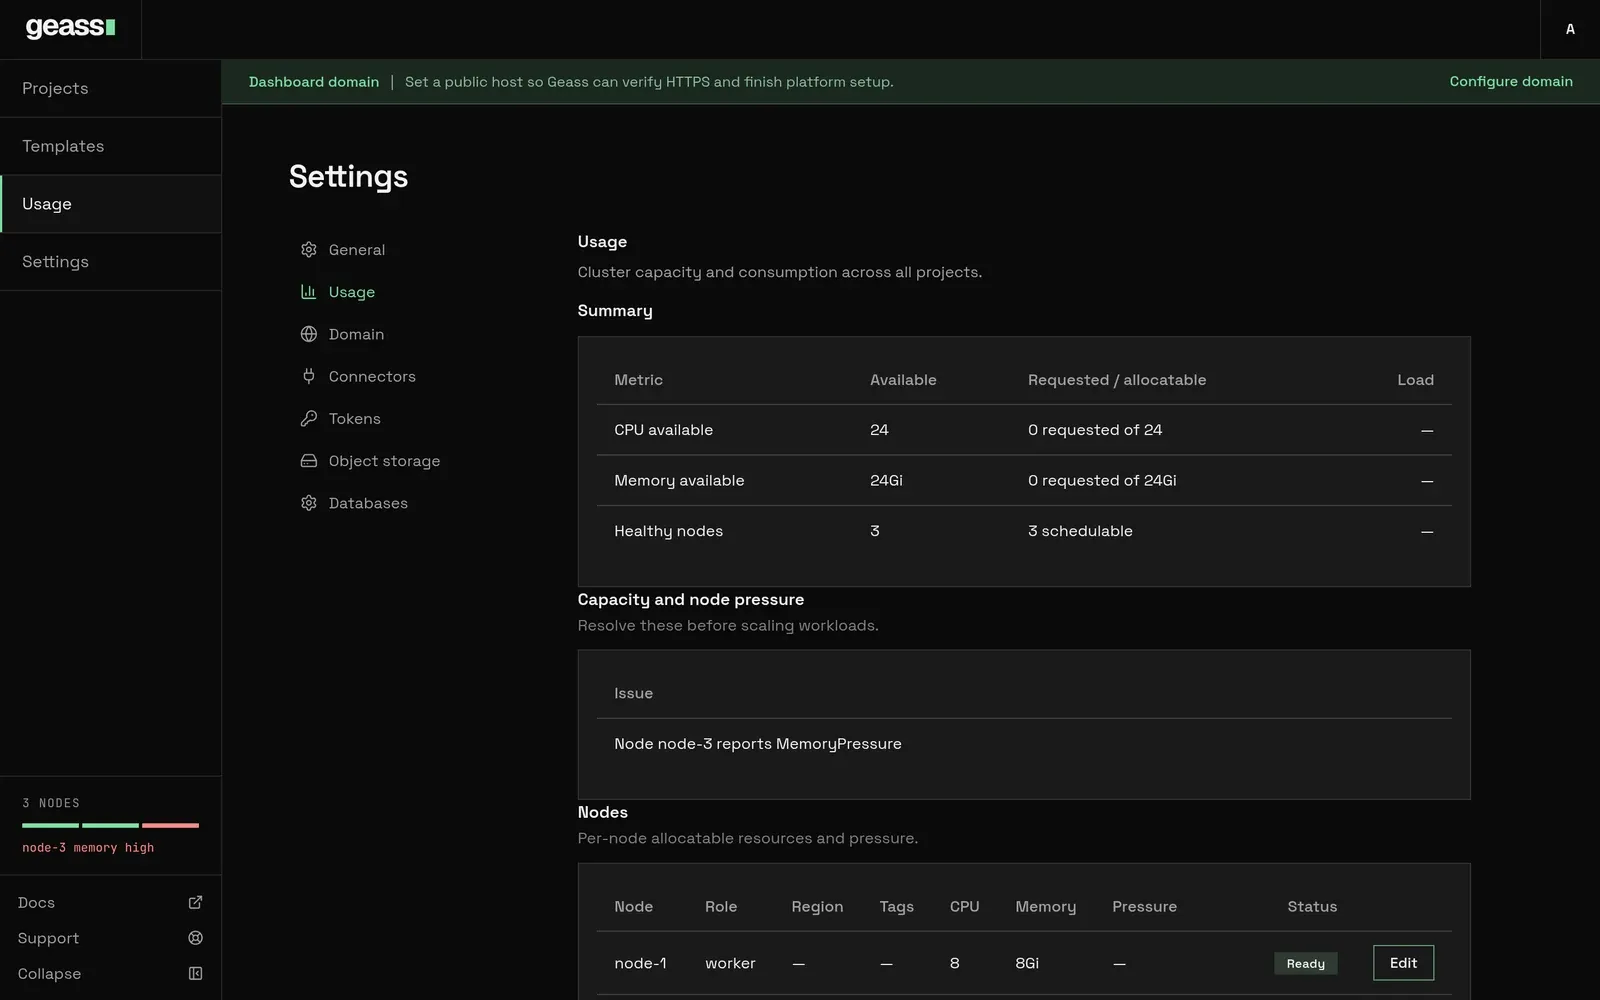Click the Tokens key icon
The image size is (1600, 1000).
309,419
